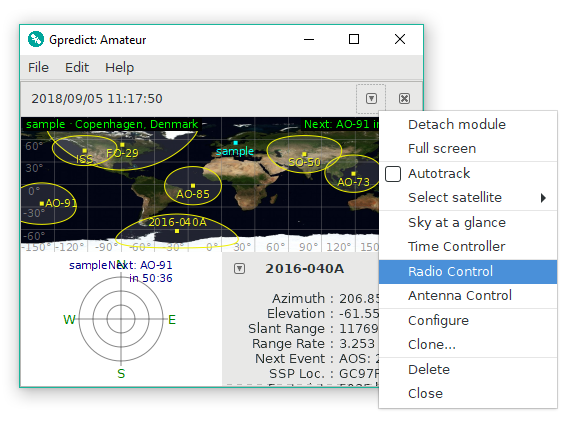Select the AO-85 satellite marker
Image resolution: width=576 pixels, height=438 pixels.
tap(193, 186)
